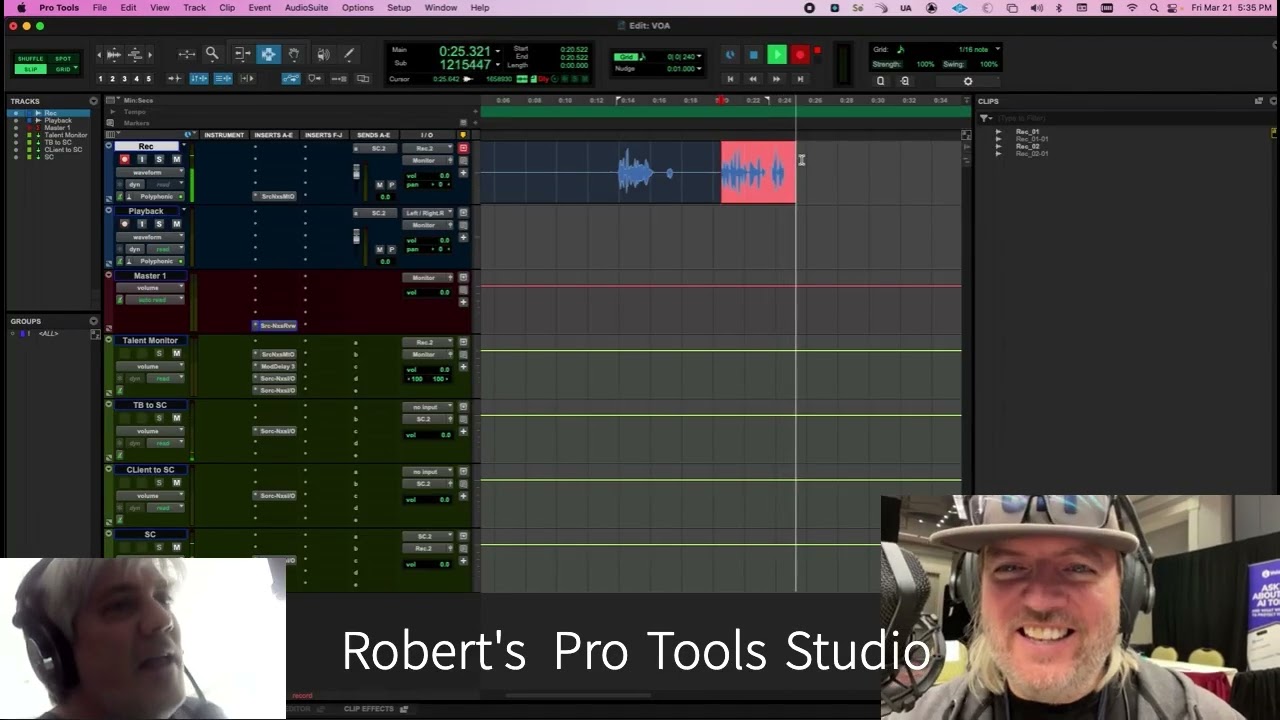The height and width of the screenshot is (720, 1280).
Task: Open quantize settings gear icon
Action: [x=967, y=81]
